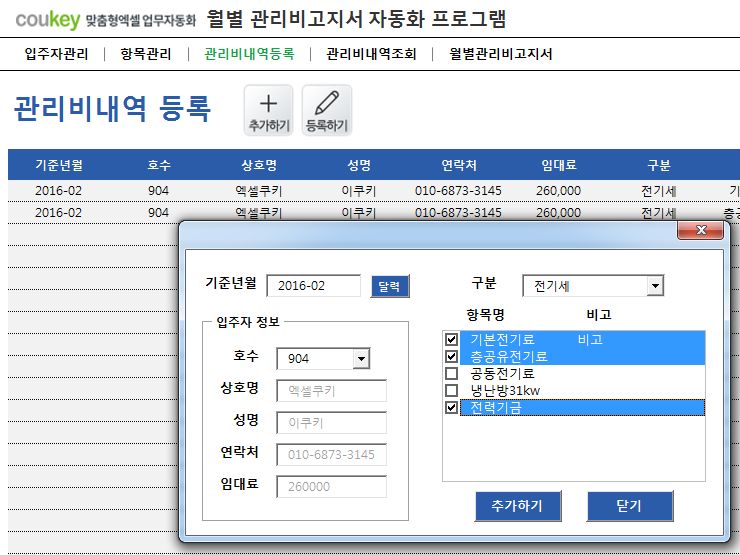Click 260,000 in the first table row
The image size is (740, 555).
[x=558, y=191]
